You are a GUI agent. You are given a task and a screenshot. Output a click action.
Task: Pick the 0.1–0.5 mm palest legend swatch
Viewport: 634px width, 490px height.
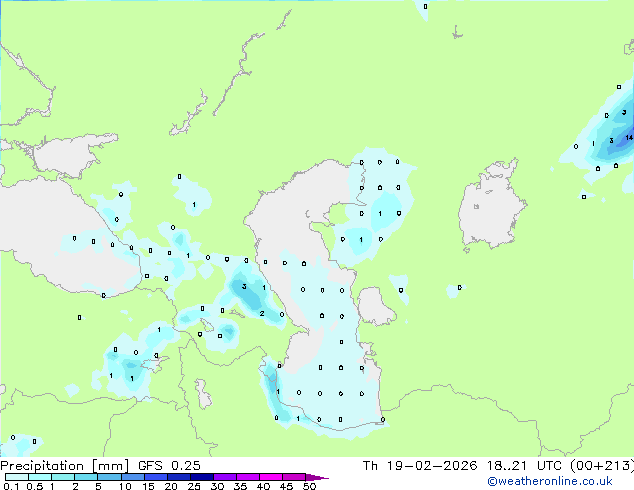coord(17,477)
